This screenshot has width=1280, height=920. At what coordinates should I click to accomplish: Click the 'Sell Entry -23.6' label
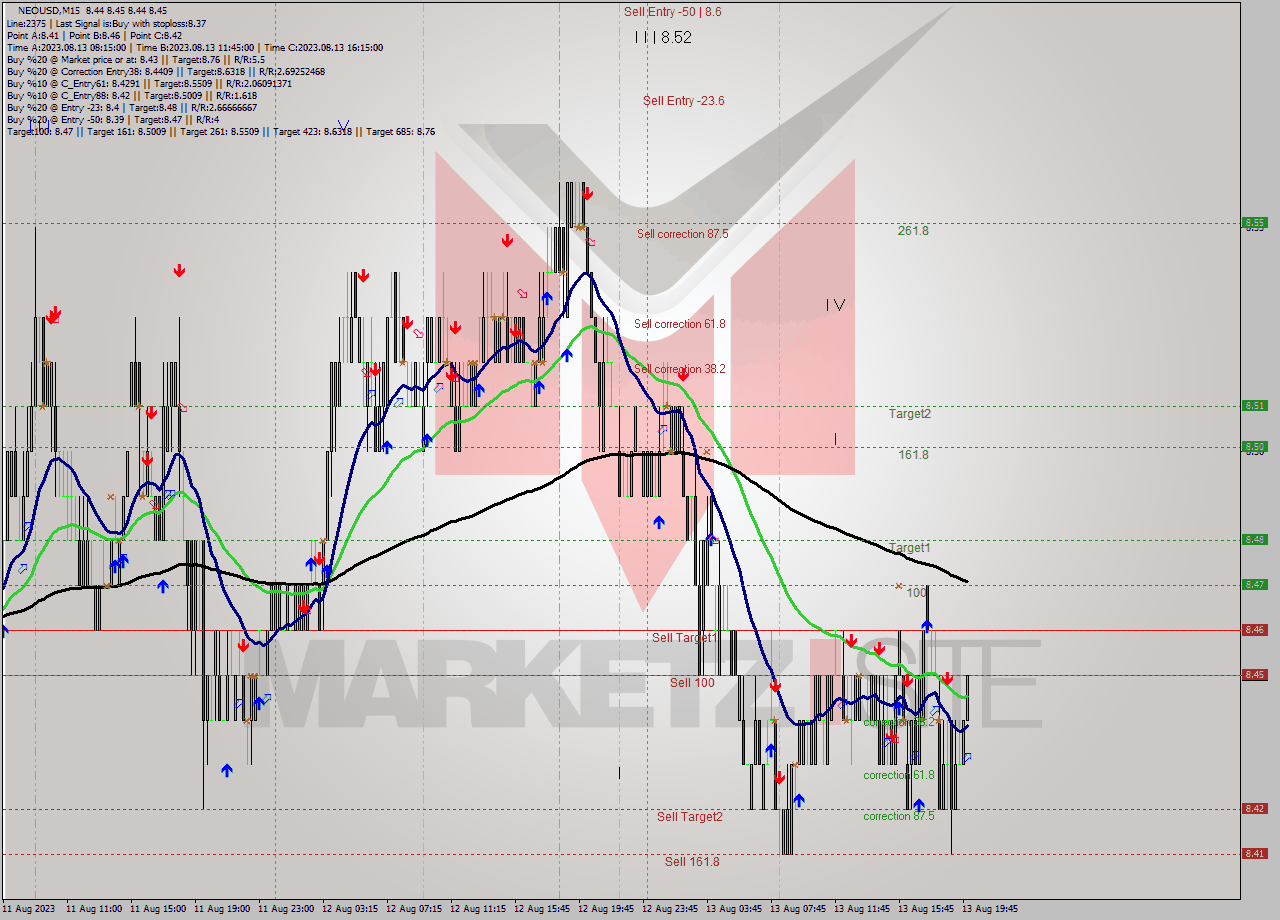[x=684, y=100]
